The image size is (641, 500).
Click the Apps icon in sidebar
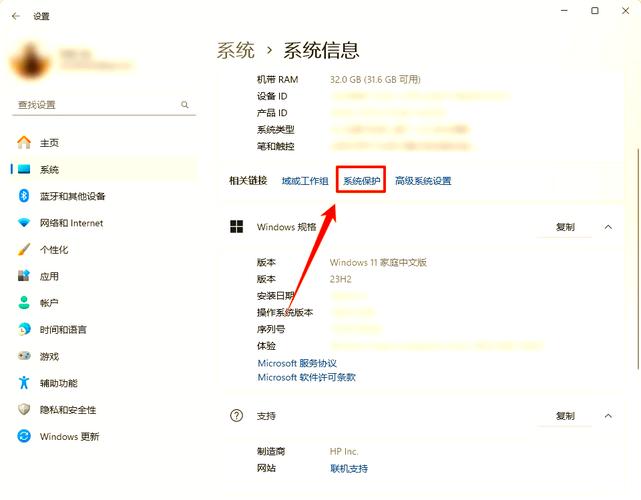[x=24, y=276]
